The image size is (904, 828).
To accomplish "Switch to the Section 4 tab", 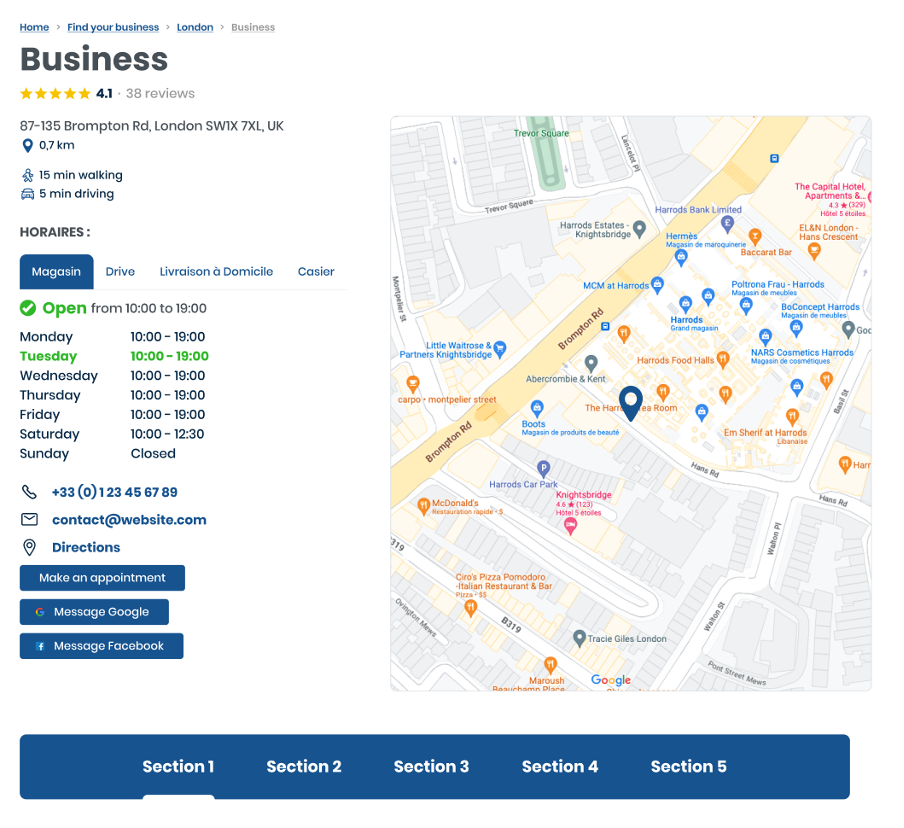I will coord(560,766).
